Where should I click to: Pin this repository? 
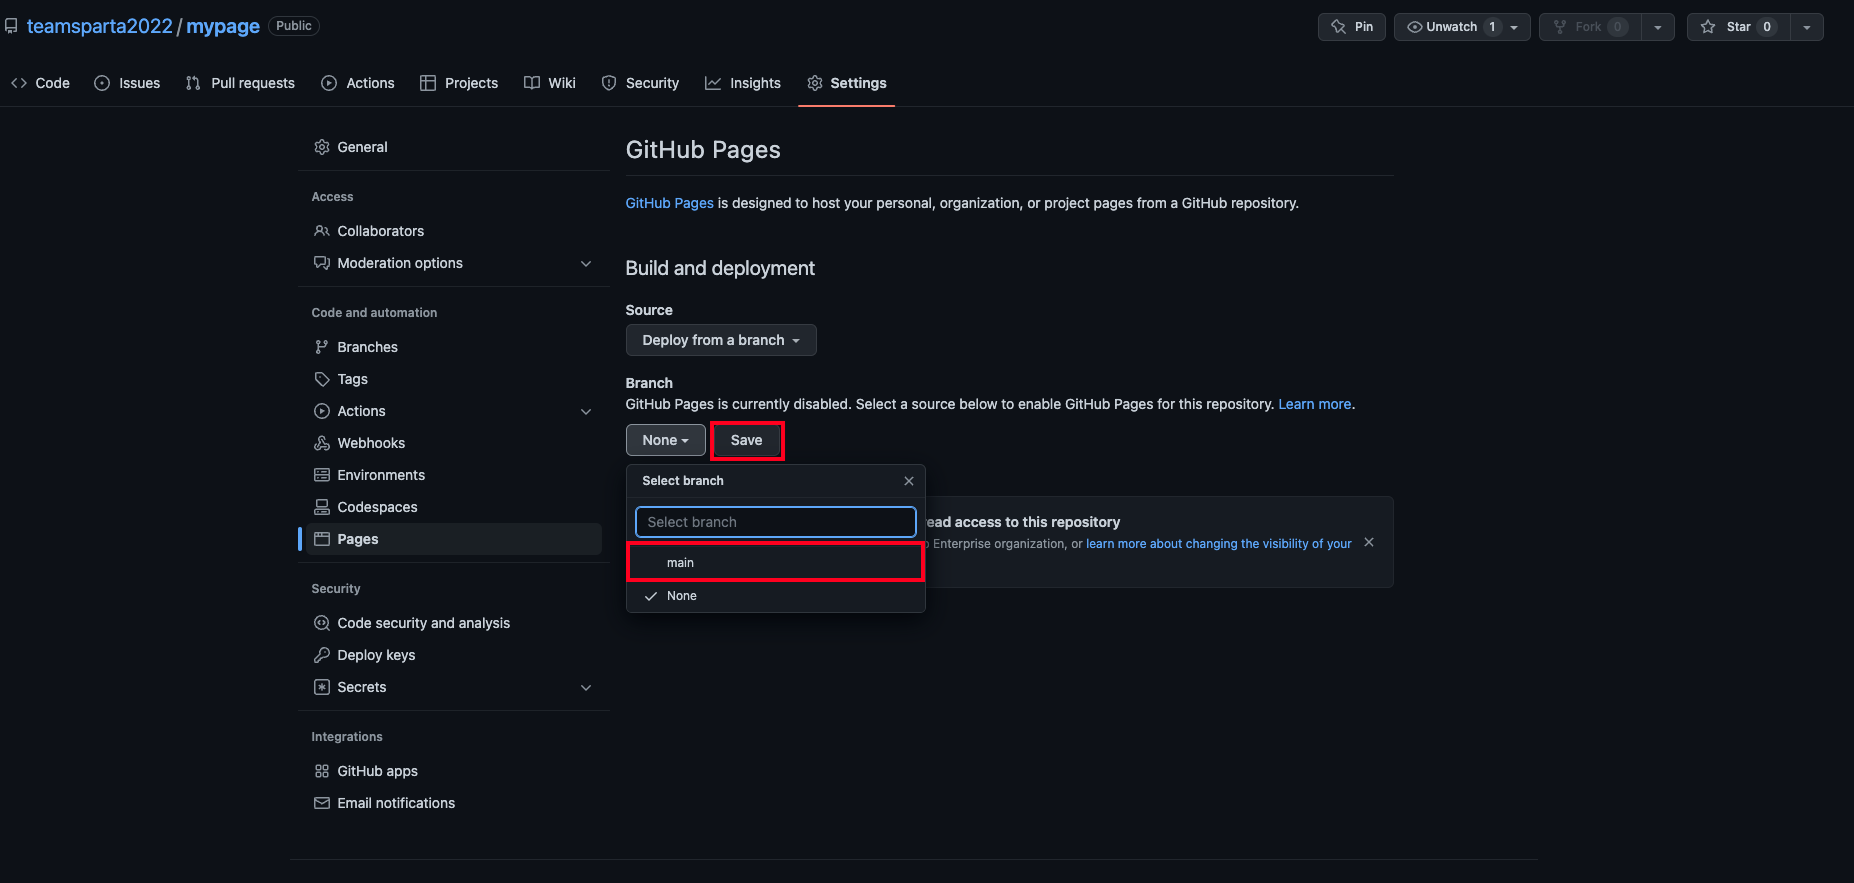point(1352,27)
